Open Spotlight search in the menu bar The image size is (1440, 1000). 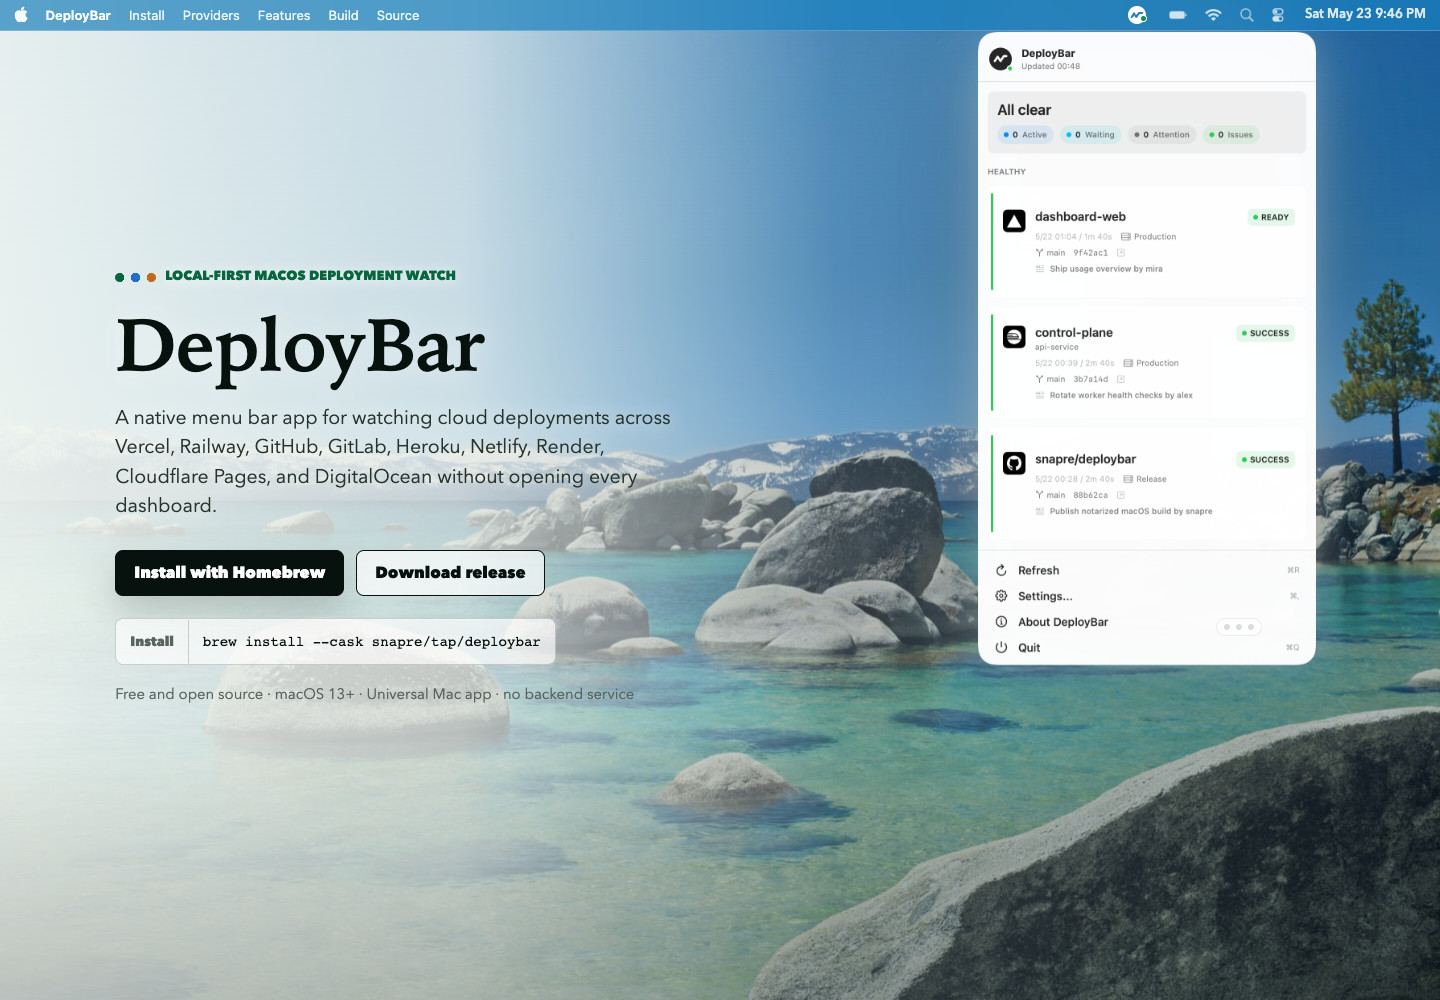(1246, 15)
